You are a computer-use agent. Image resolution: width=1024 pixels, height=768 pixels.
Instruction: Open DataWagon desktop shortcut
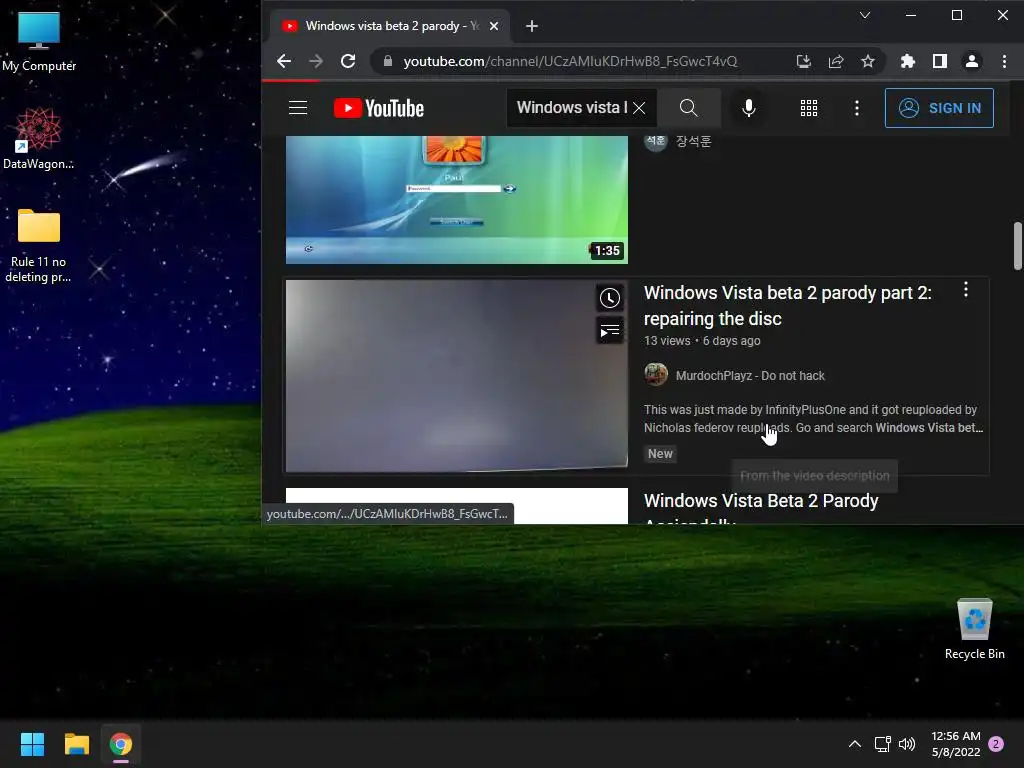tap(39, 139)
